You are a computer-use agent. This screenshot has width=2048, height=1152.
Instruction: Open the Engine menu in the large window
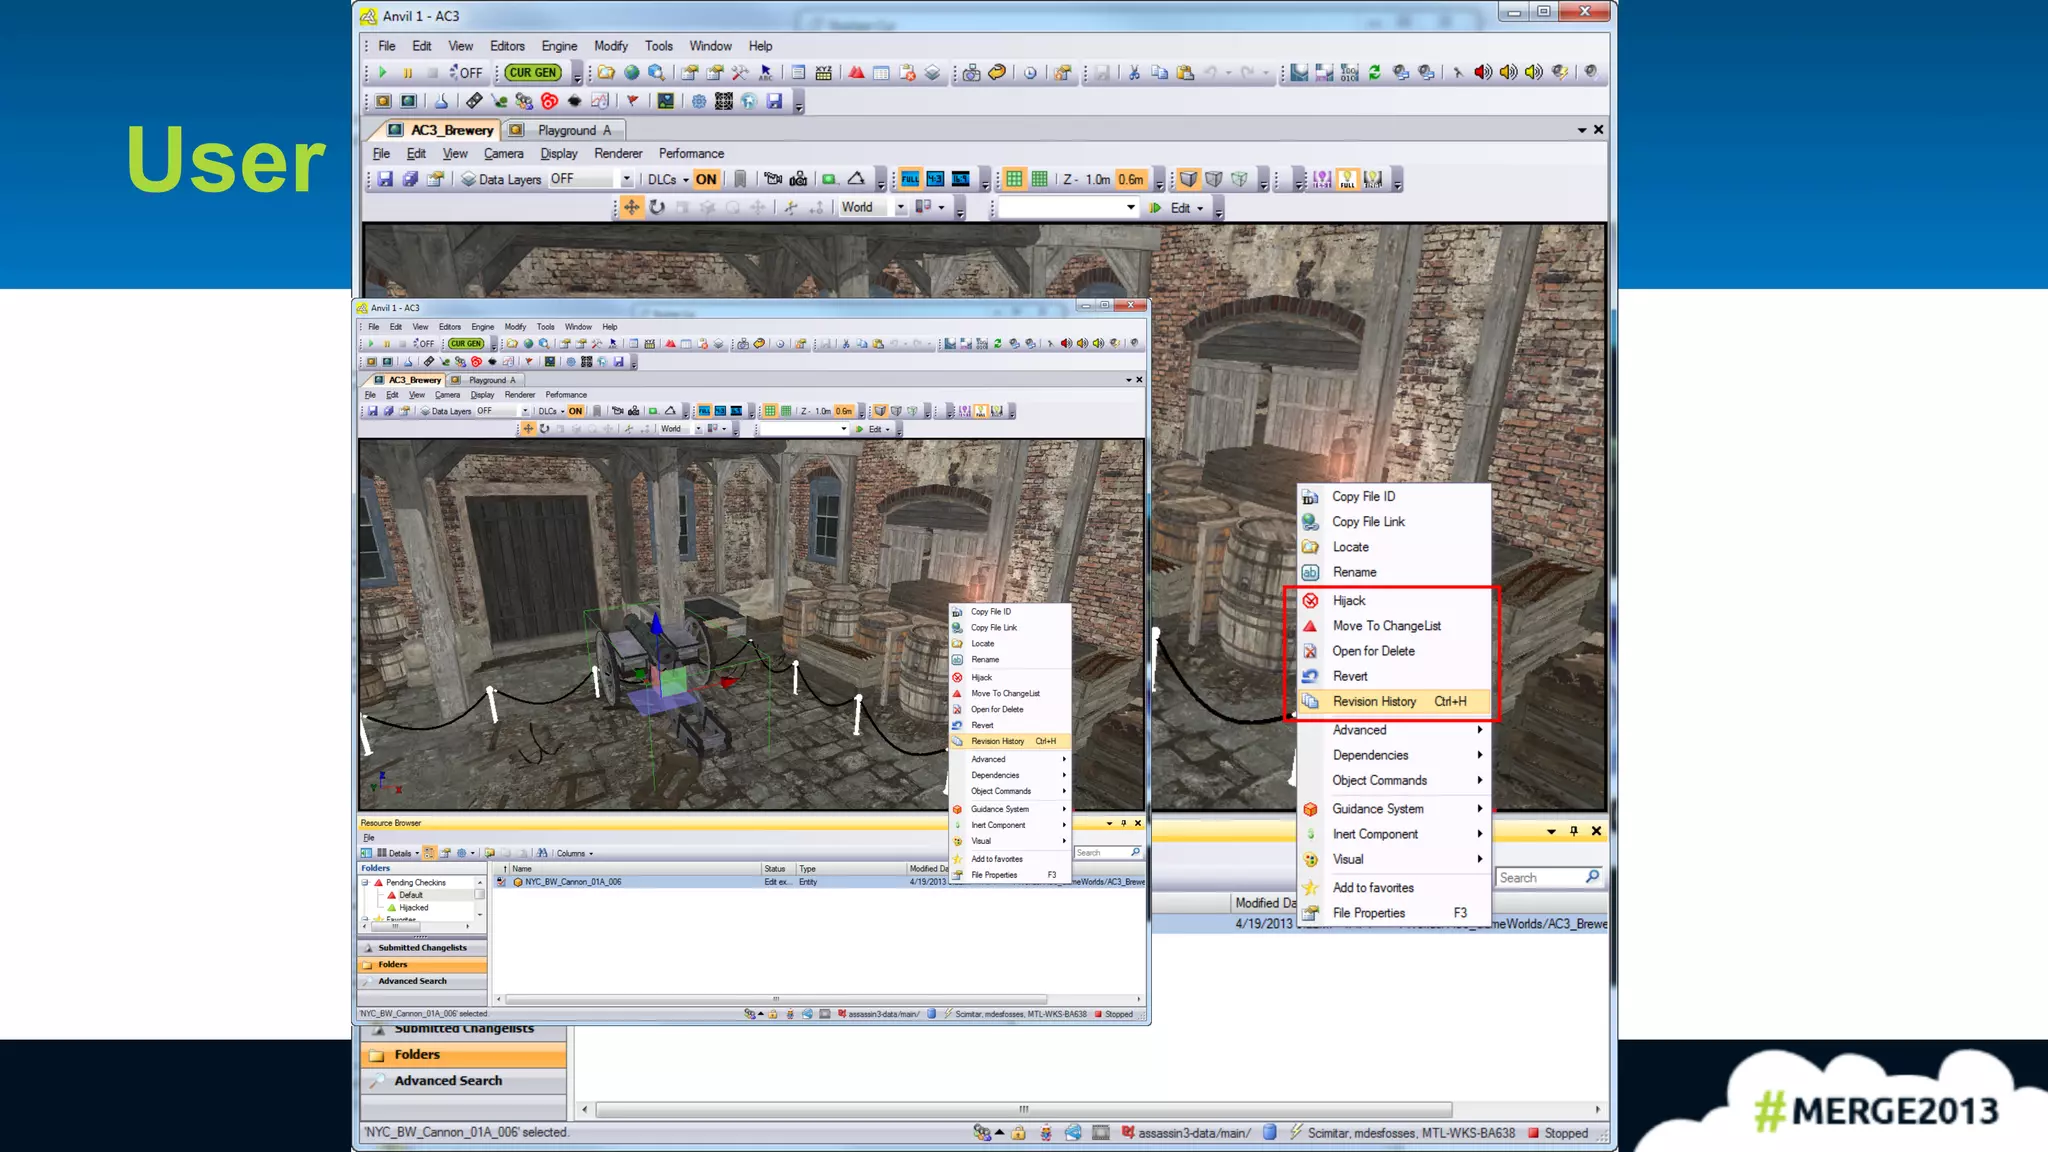(x=559, y=46)
